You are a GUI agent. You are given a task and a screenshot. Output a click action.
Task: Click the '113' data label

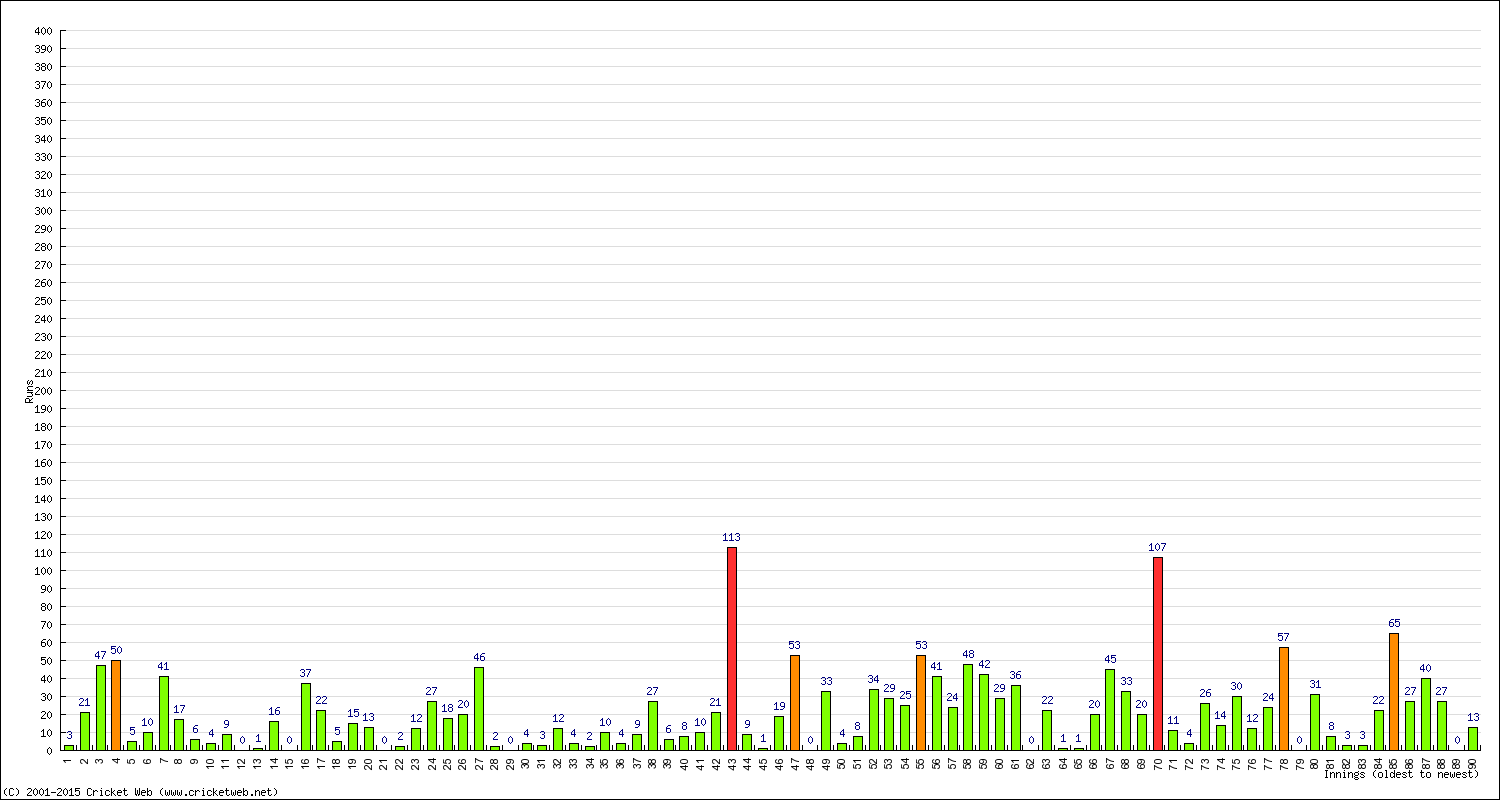(x=732, y=537)
